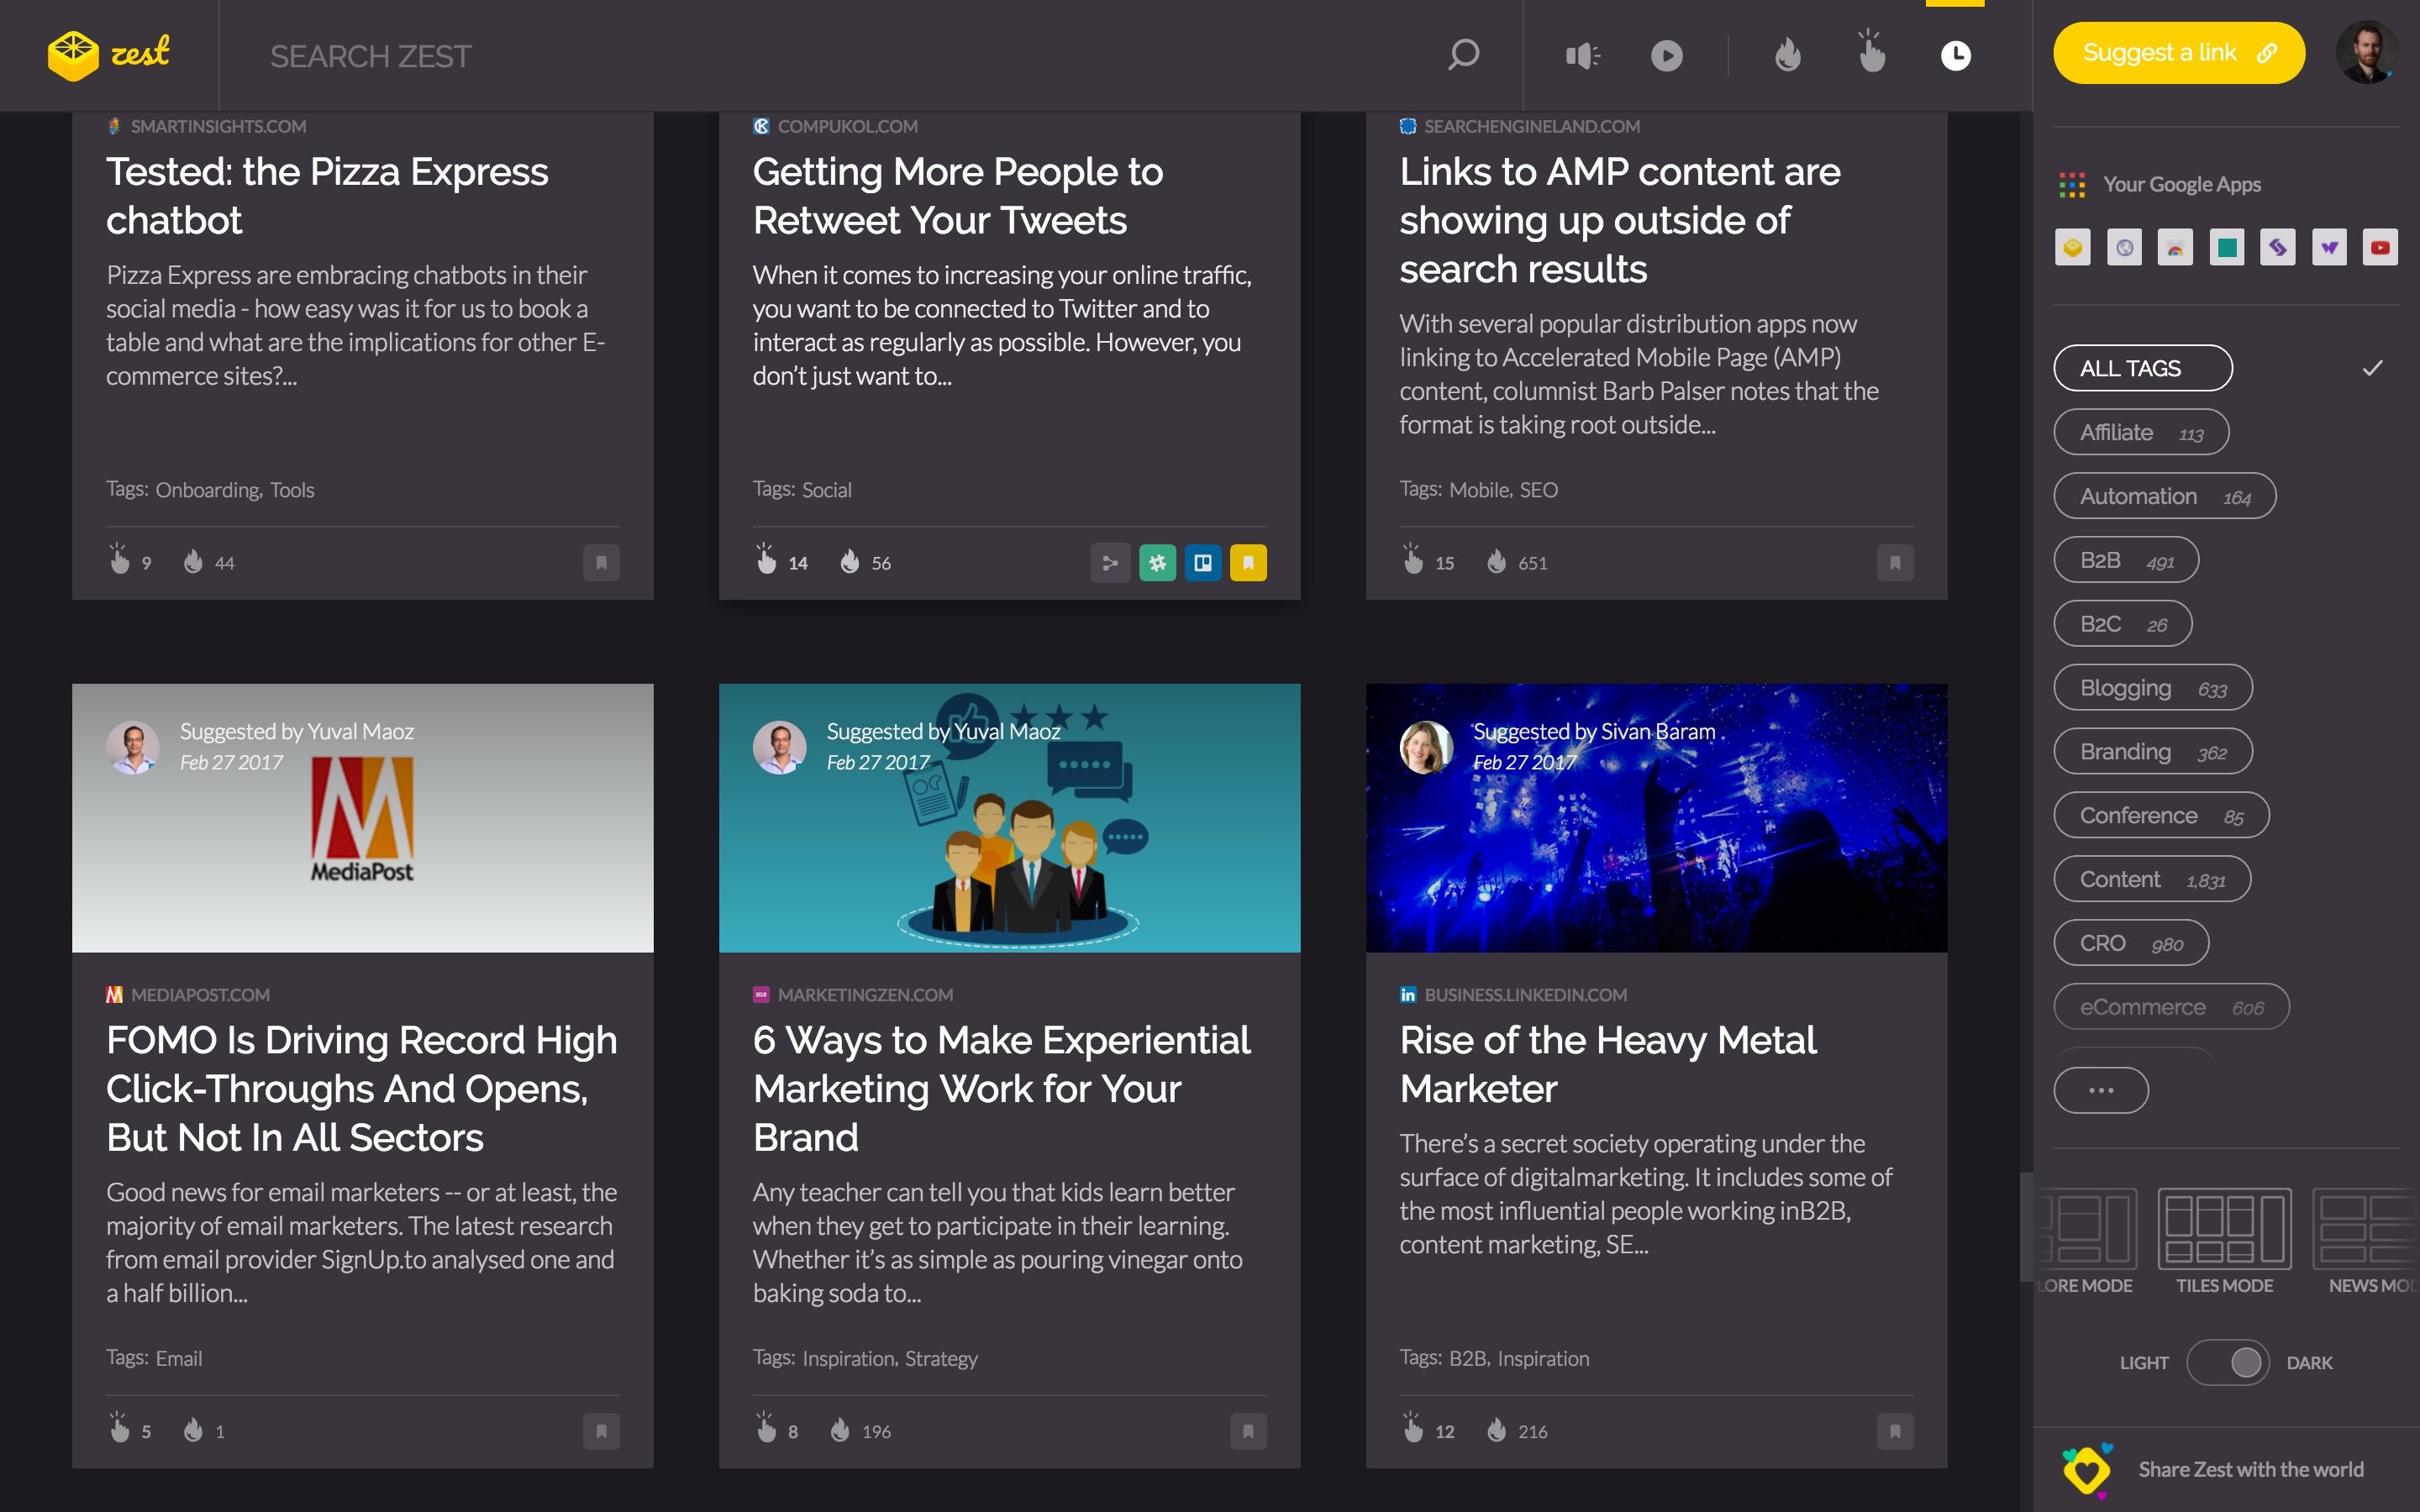Click the Suggest a link button

click(x=2178, y=53)
